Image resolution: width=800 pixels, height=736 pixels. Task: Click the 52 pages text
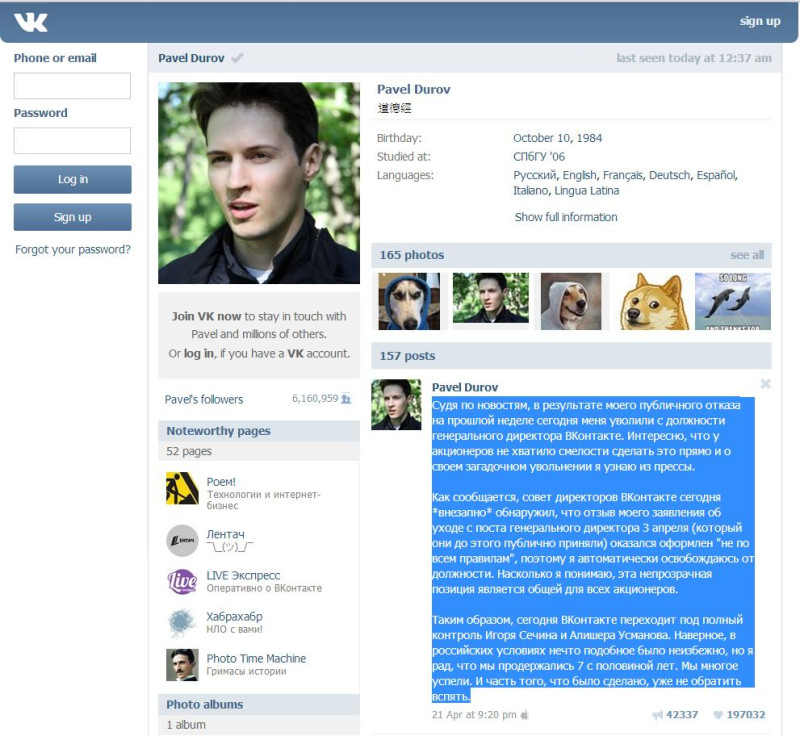pyautogui.click(x=189, y=451)
